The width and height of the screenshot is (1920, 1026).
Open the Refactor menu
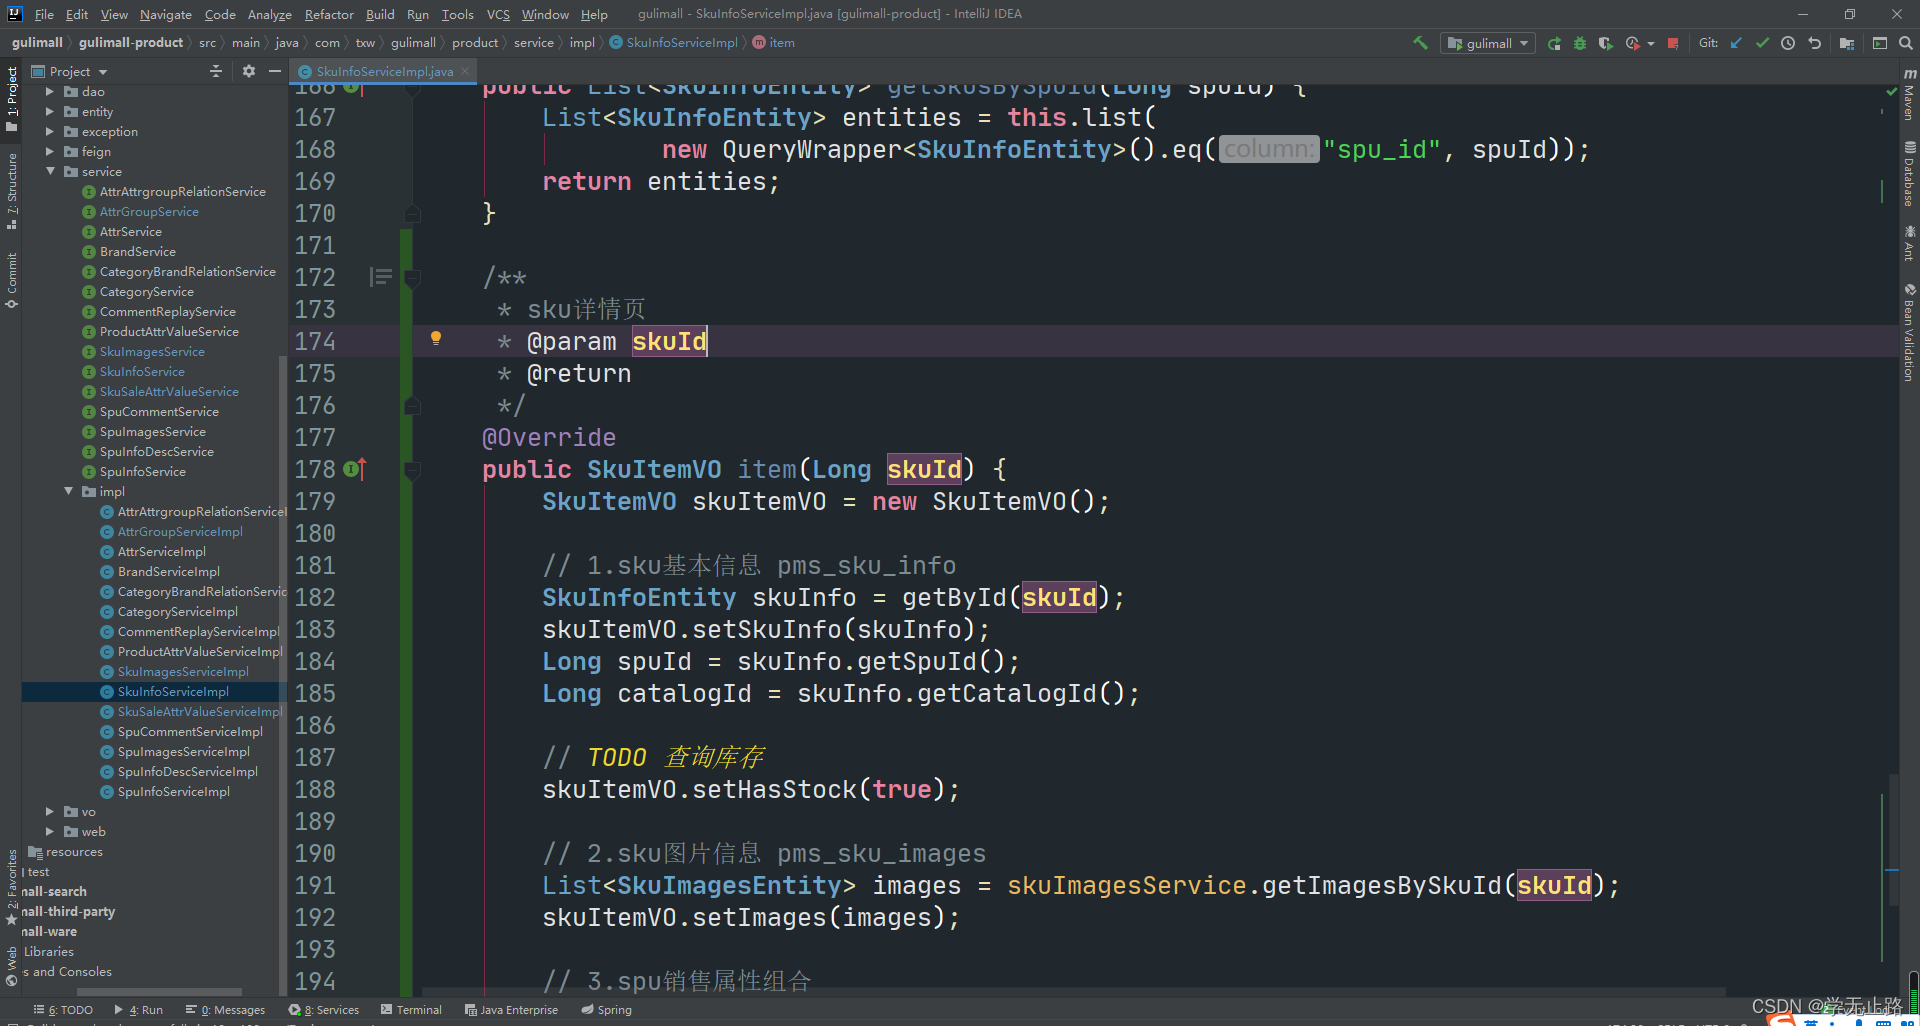pos(329,14)
